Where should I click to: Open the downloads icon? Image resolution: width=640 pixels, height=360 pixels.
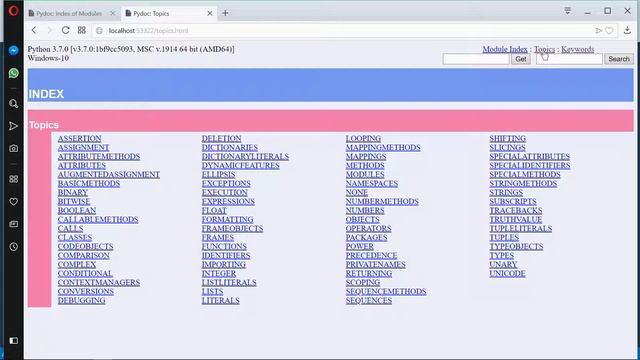click(627, 30)
